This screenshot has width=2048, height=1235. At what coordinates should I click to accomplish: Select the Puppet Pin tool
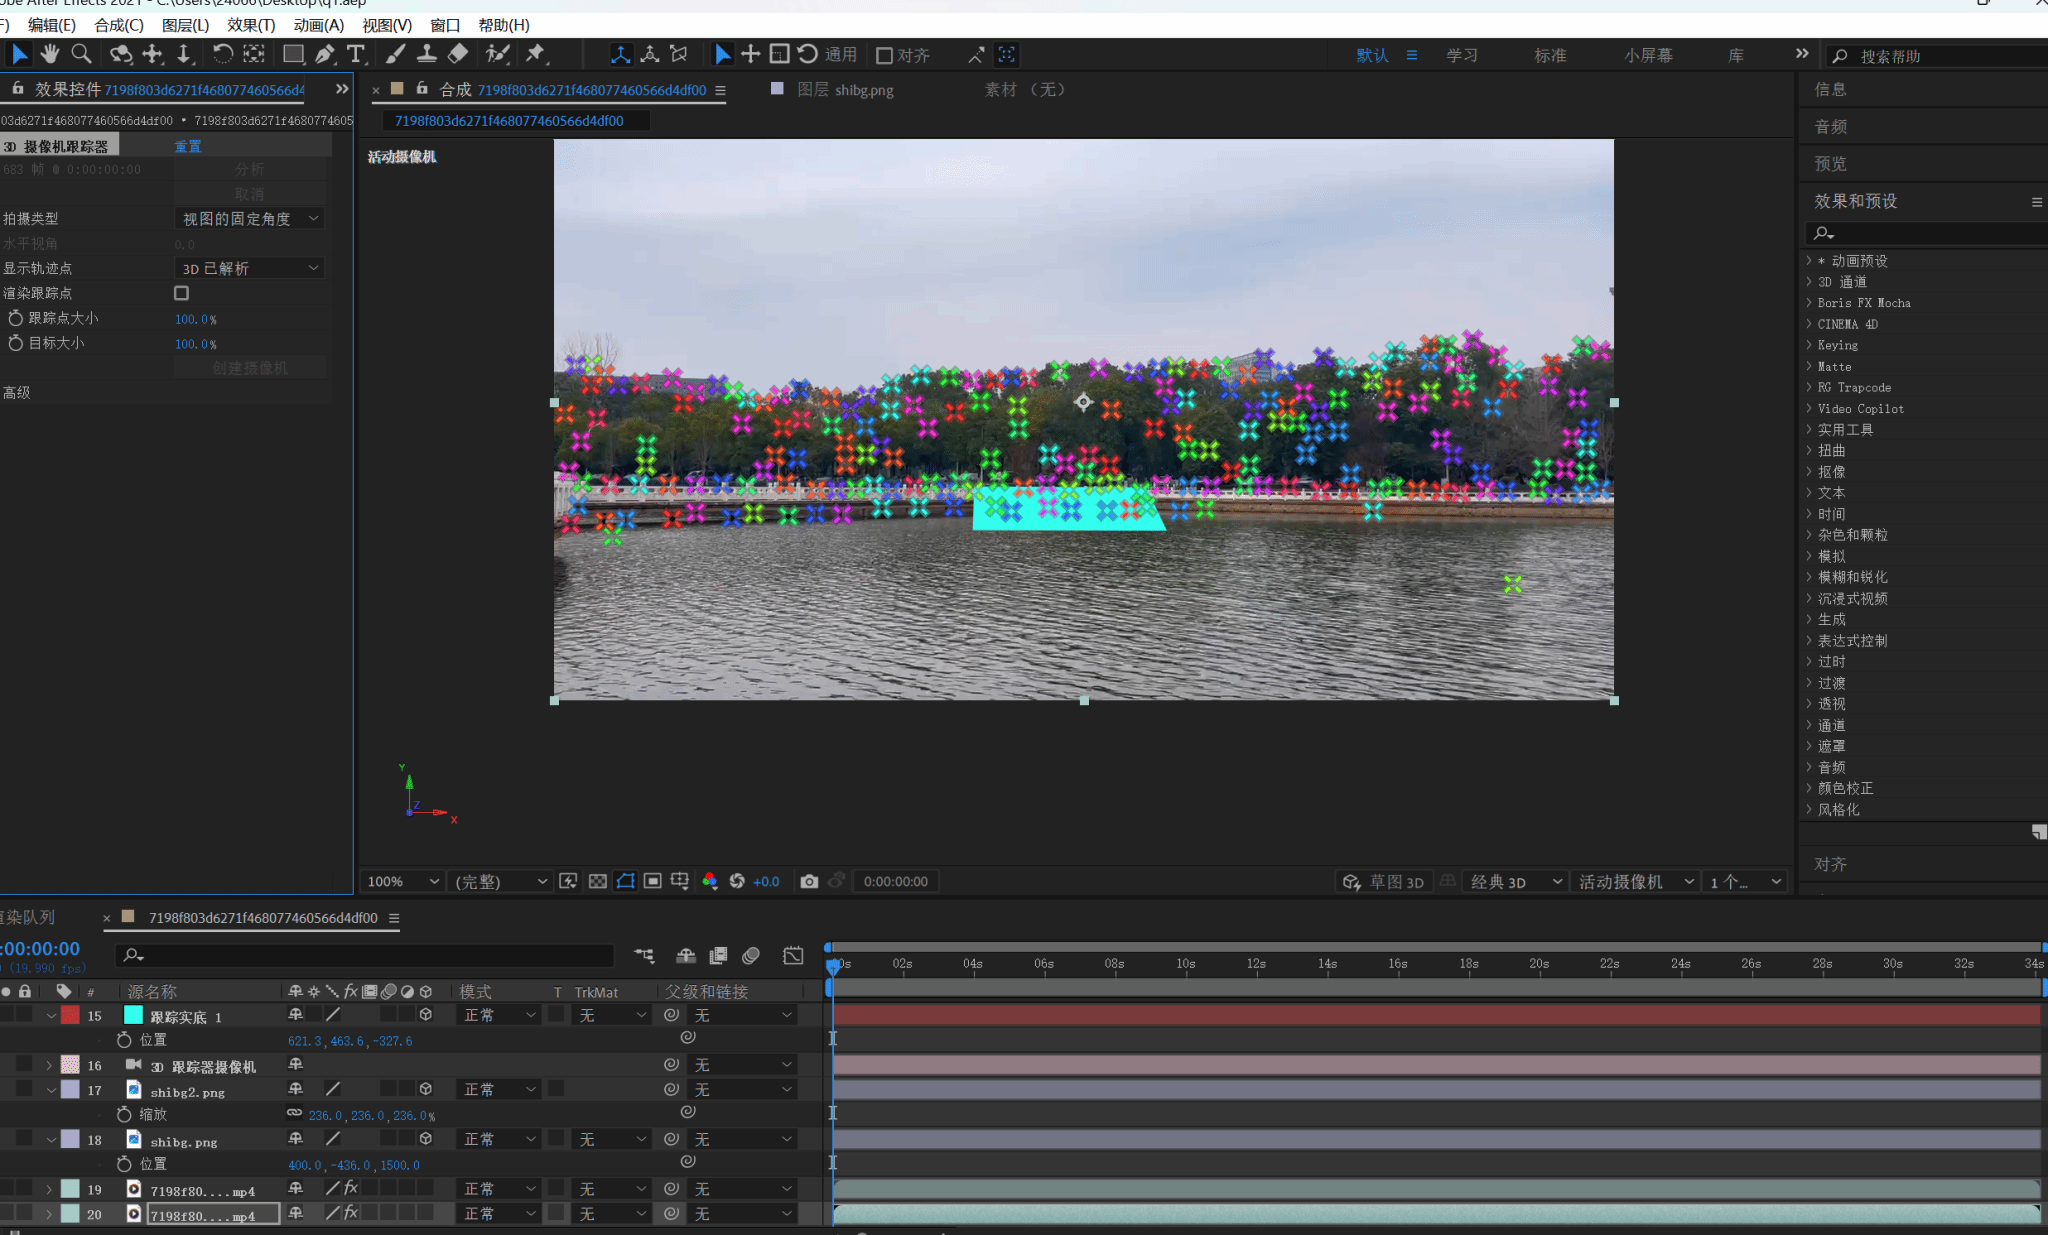tap(536, 54)
